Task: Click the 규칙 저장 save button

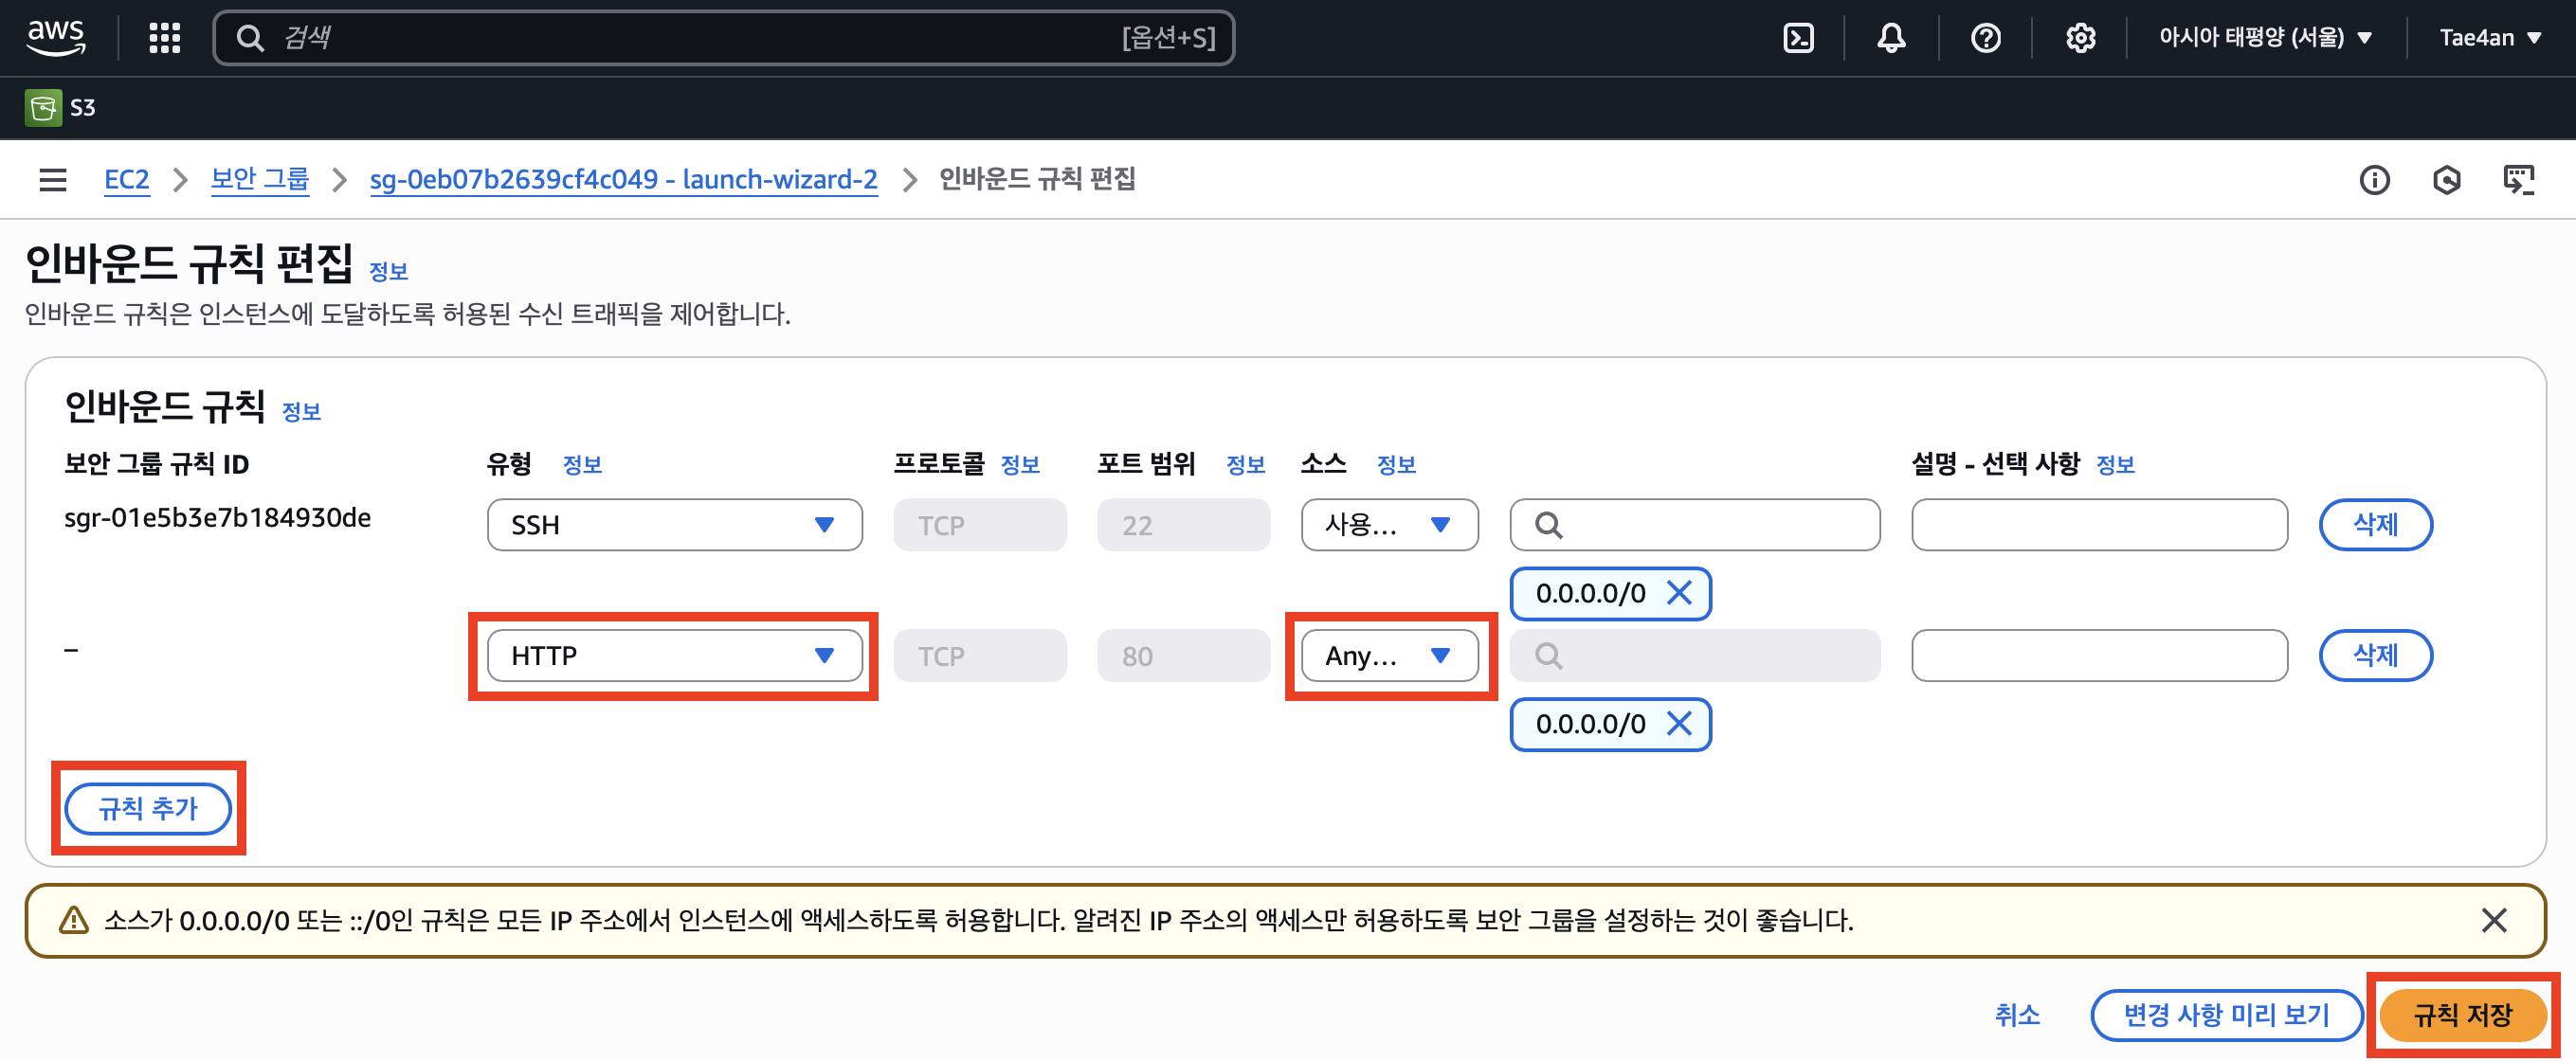Action: click(x=2462, y=1015)
